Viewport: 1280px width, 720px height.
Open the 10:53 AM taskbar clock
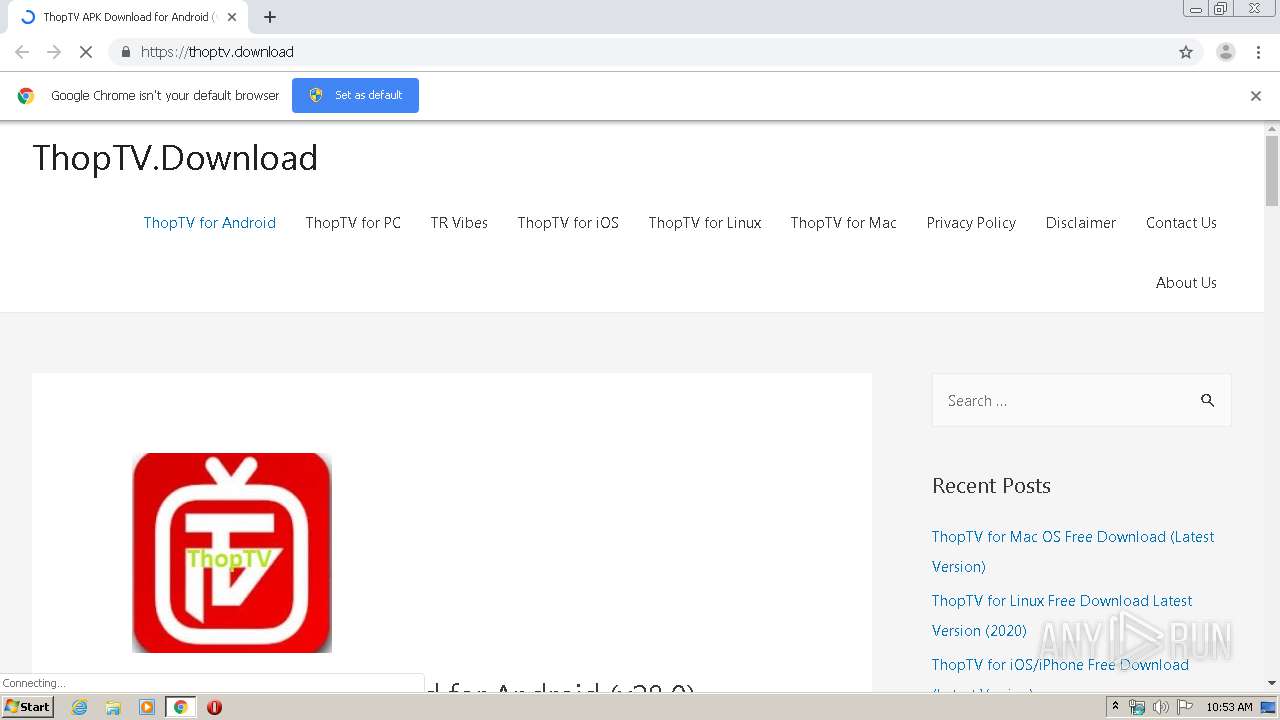1229,707
